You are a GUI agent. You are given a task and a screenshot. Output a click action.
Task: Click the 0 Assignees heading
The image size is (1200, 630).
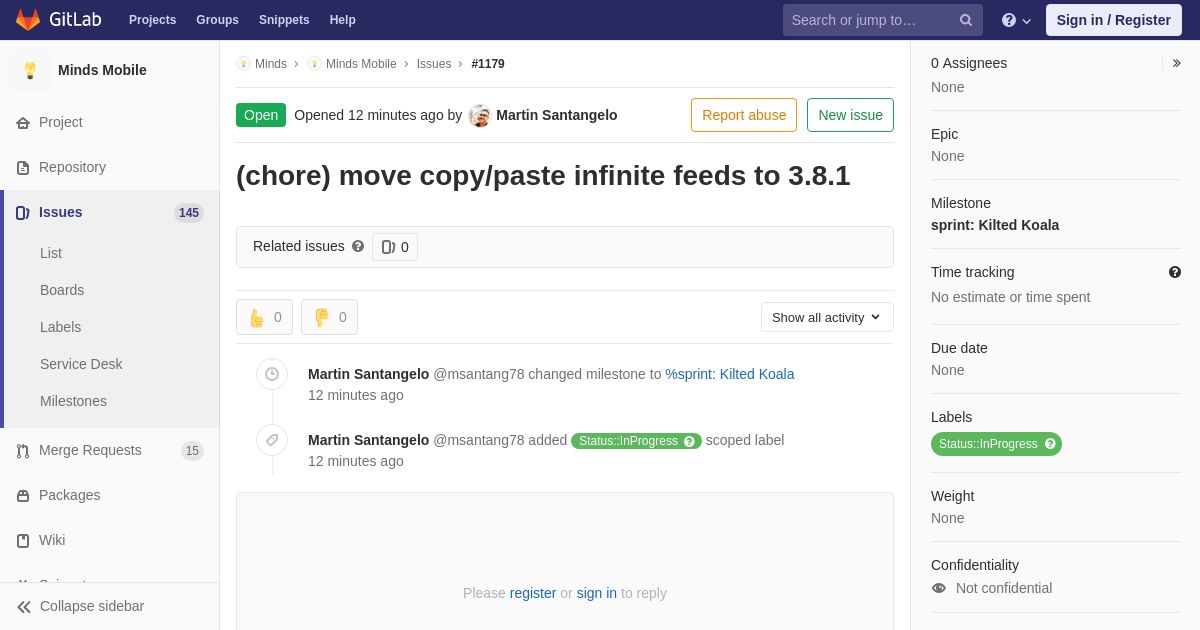969,63
